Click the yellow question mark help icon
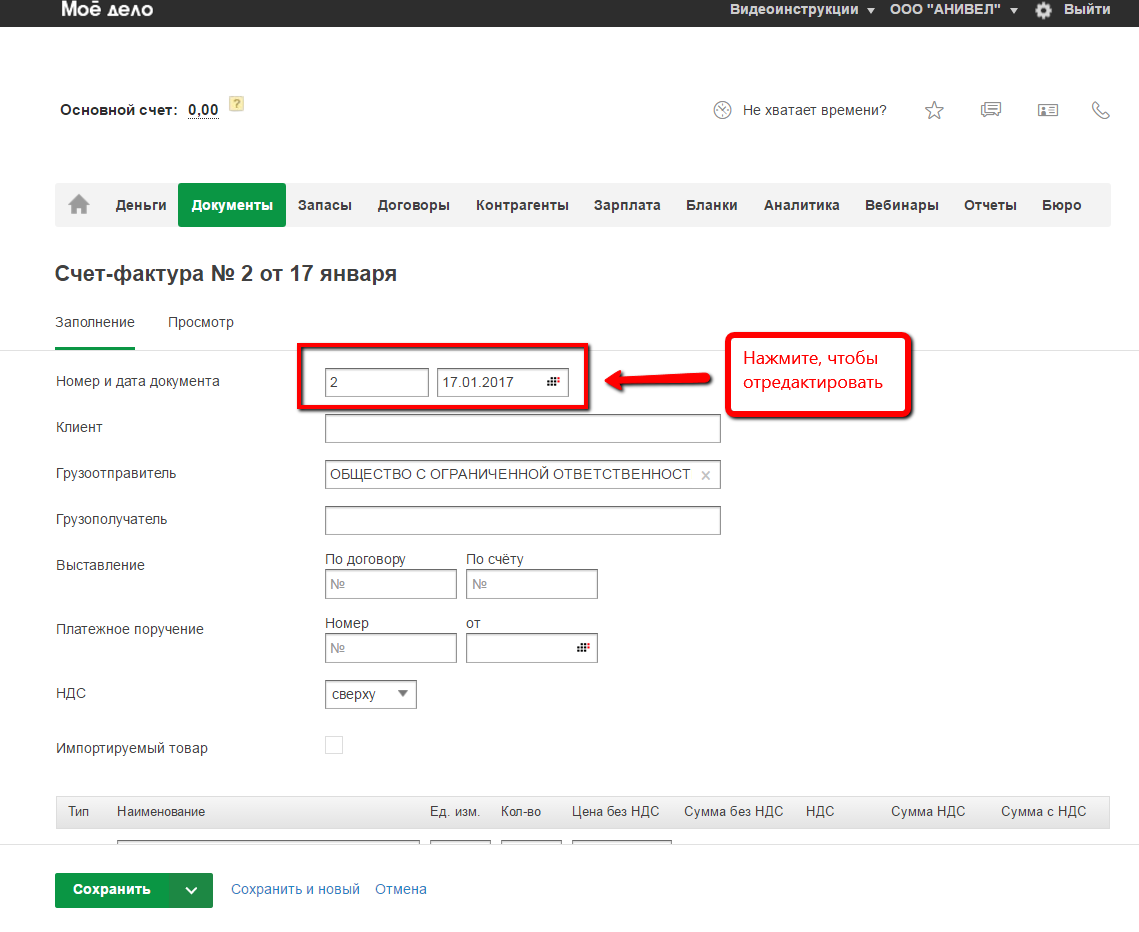This screenshot has width=1139, height=932. coord(236,104)
